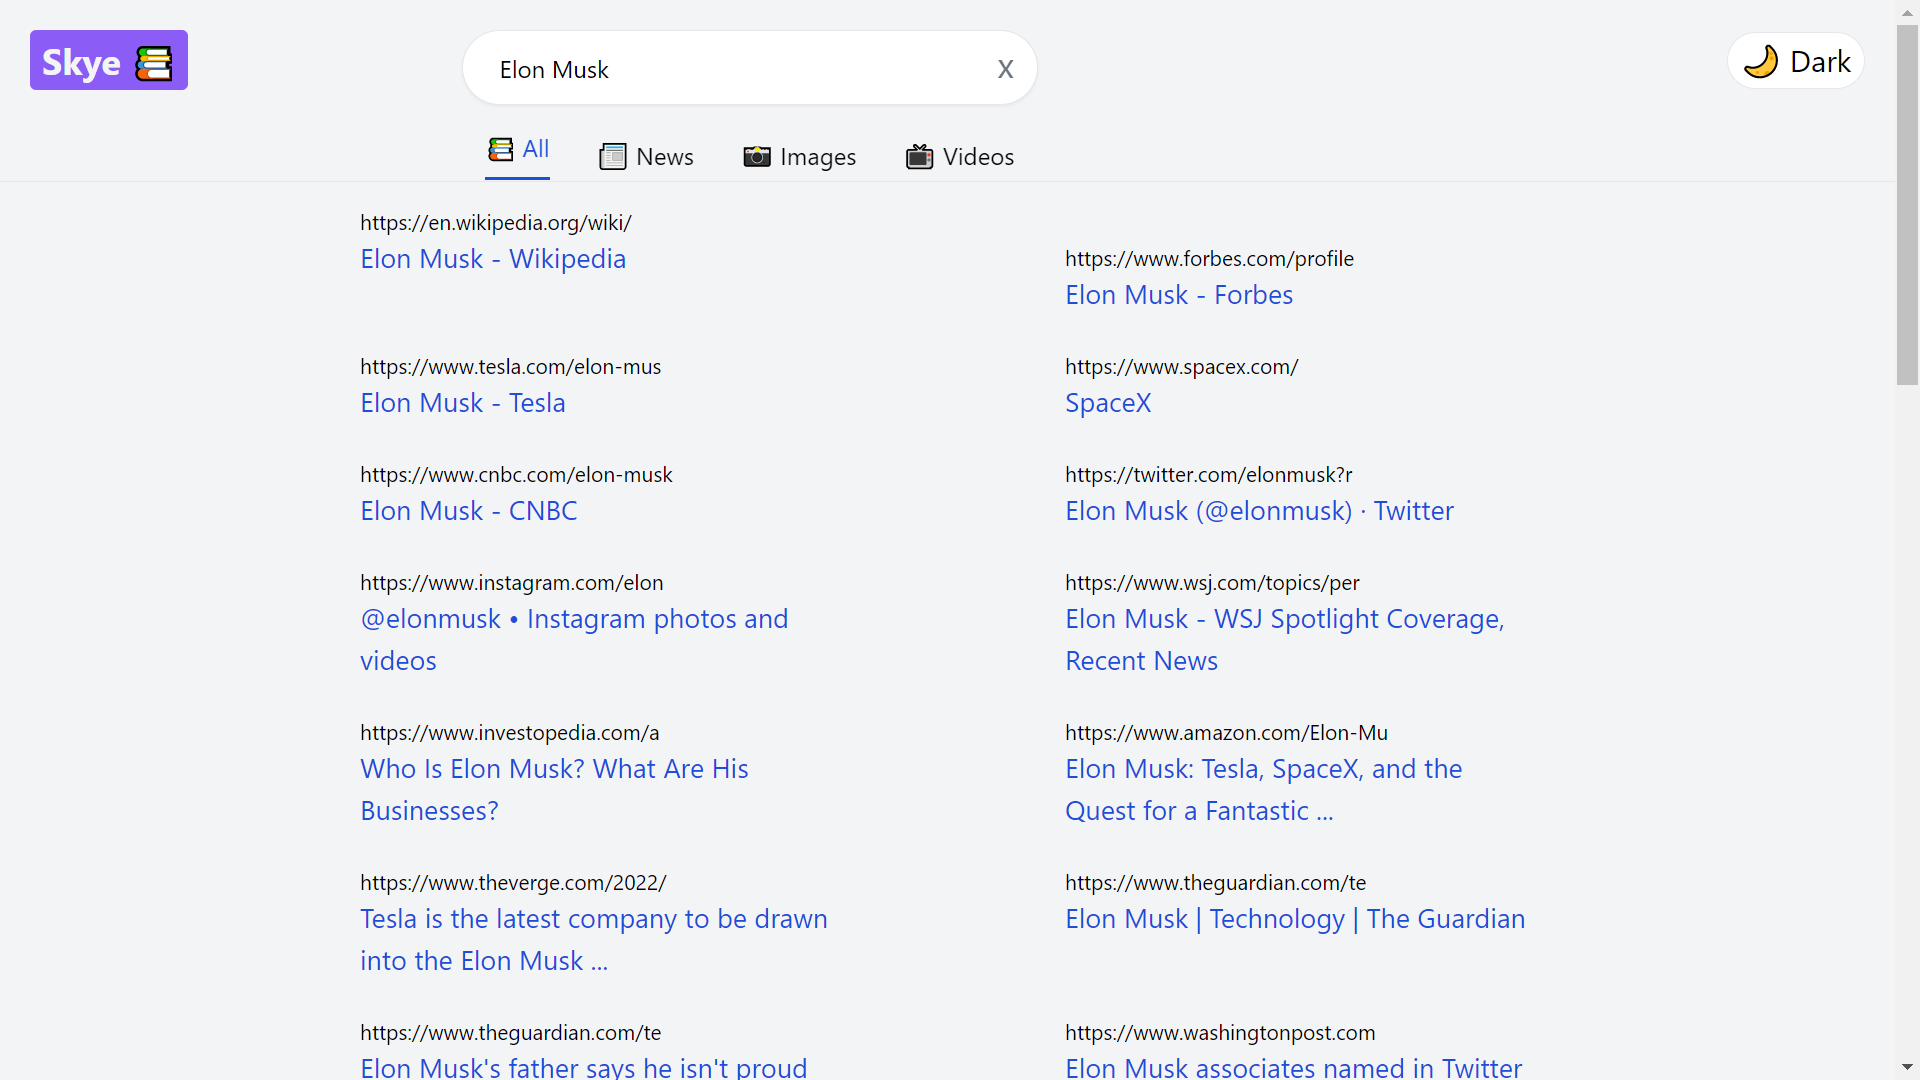This screenshot has width=1920, height=1080.
Task: Click the https://www.wsj.com/topics/per URL text
Action: click(1212, 583)
